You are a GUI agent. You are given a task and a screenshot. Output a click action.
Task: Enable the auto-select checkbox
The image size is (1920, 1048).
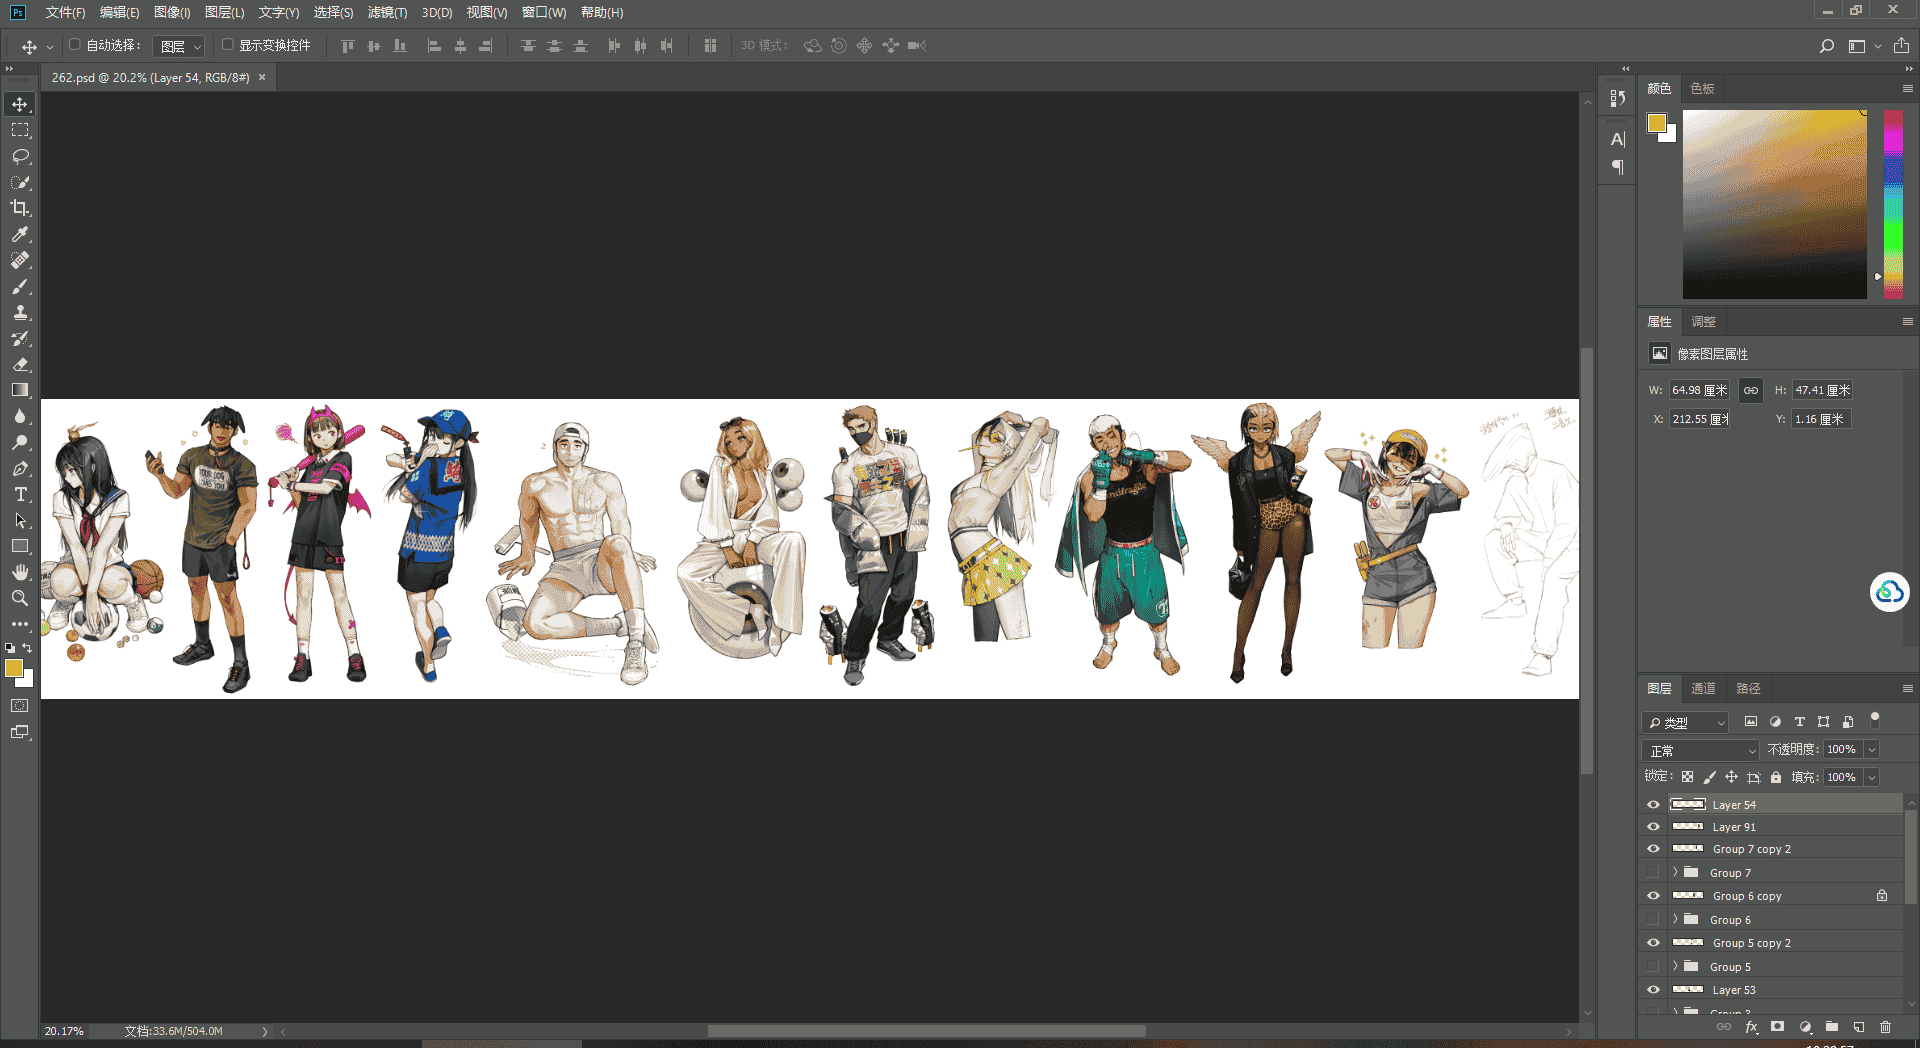(75, 45)
